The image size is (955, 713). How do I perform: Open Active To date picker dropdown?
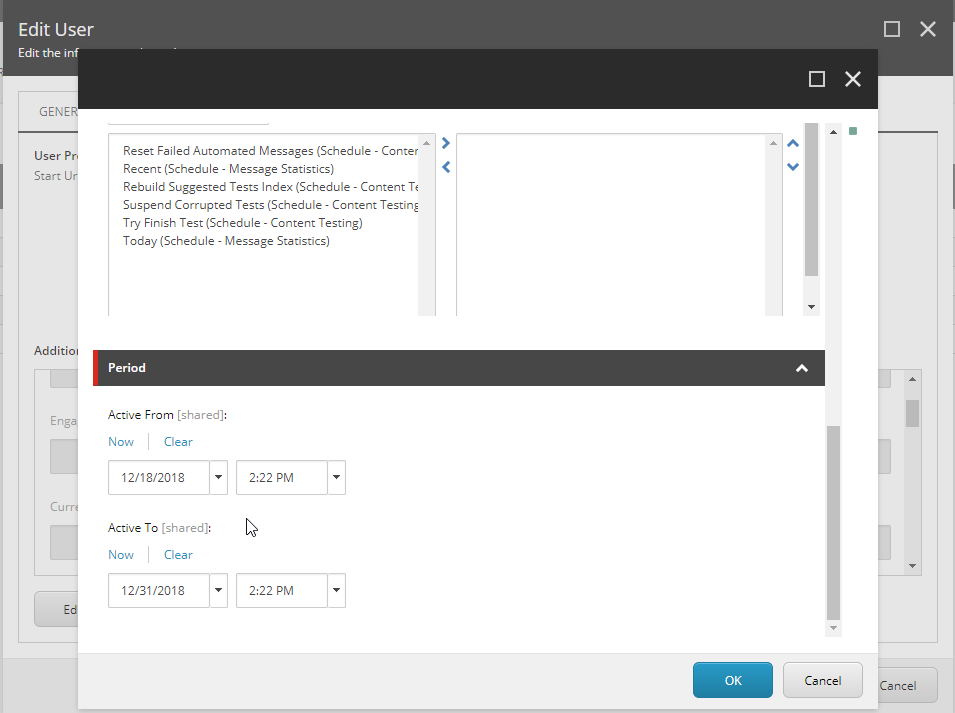[219, 591]
